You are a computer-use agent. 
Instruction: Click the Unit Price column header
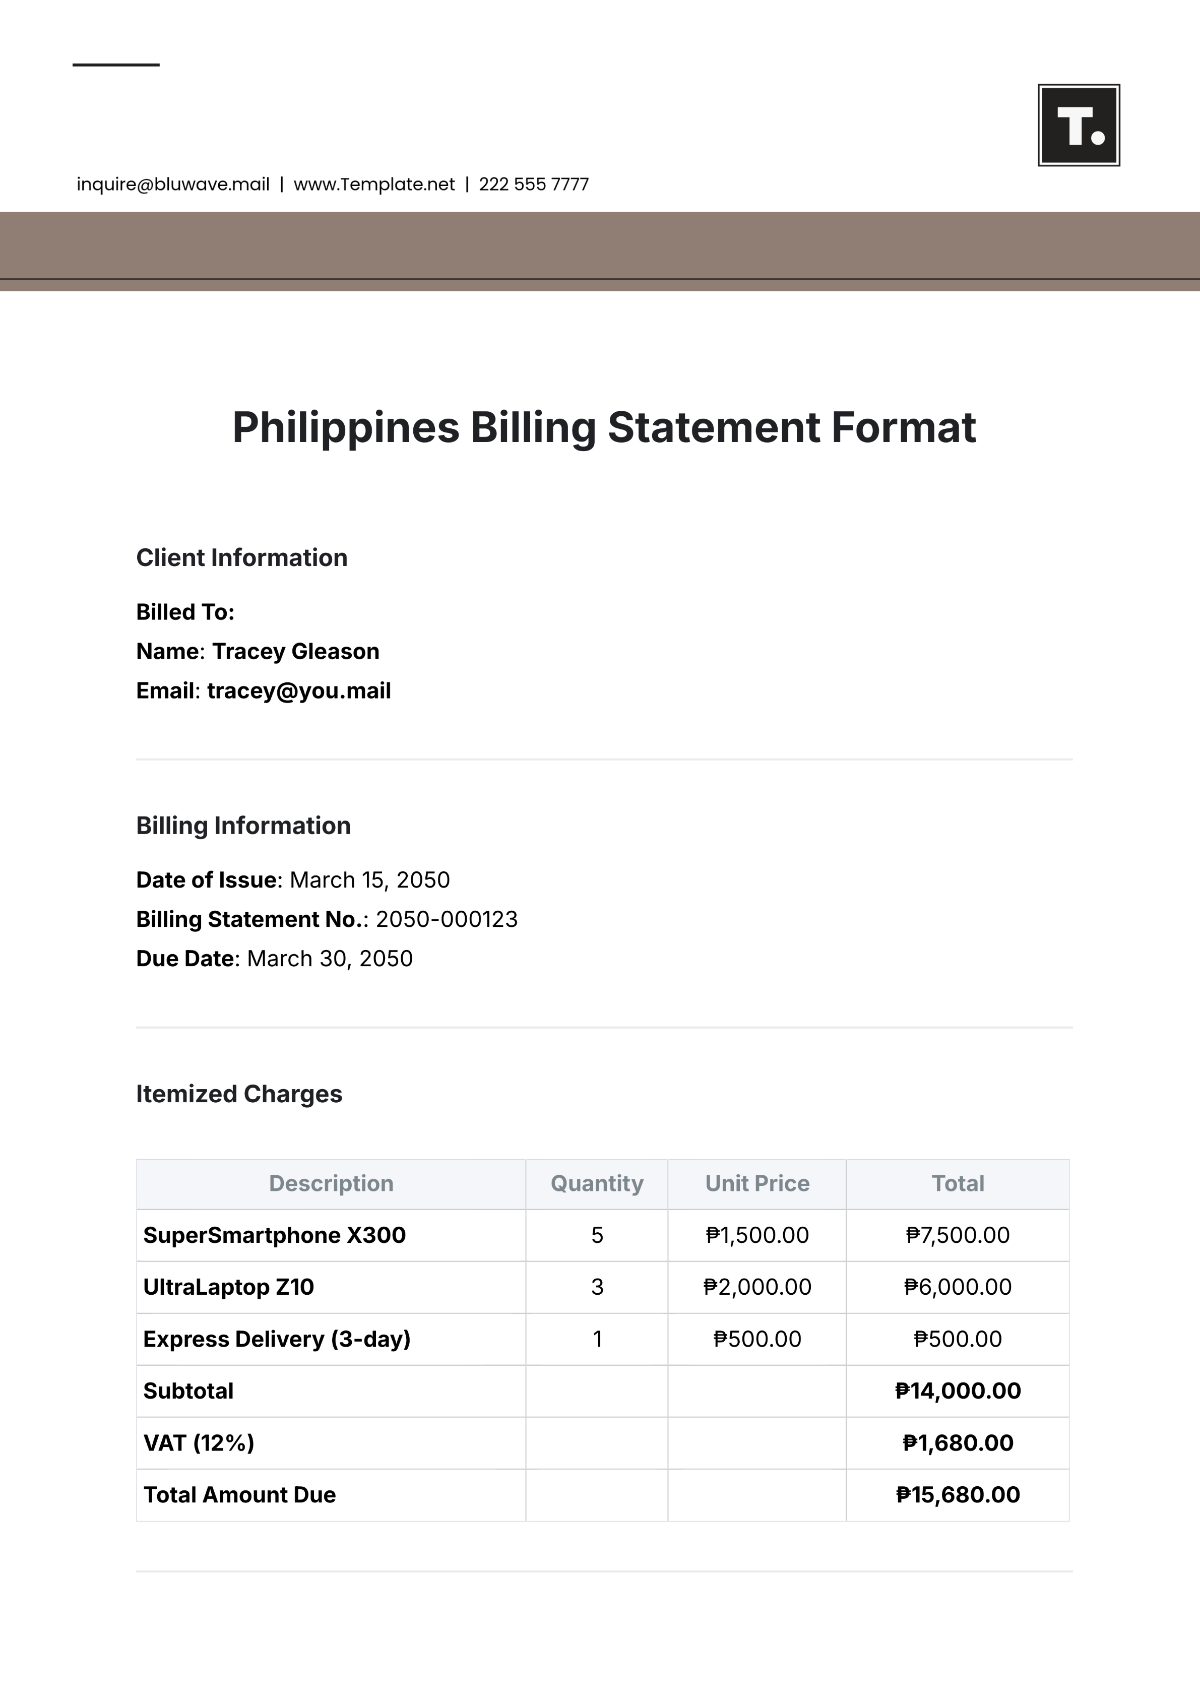click(x=757, y=1184)
